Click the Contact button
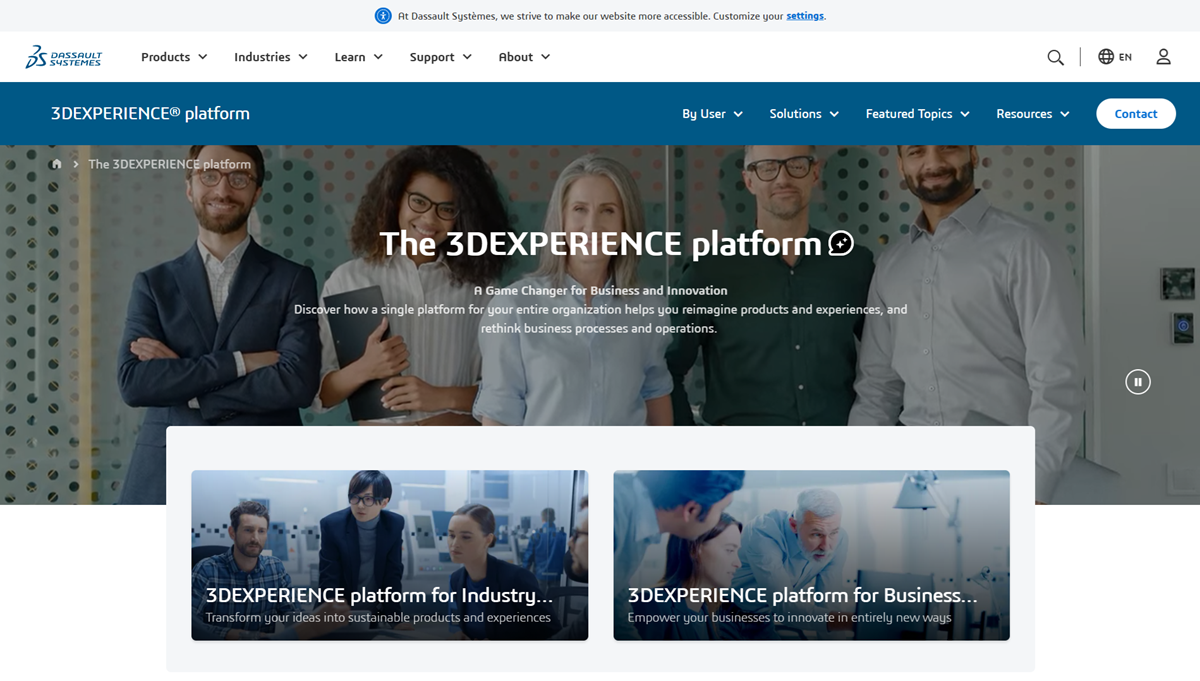1200x681 pixels. 1136,114
